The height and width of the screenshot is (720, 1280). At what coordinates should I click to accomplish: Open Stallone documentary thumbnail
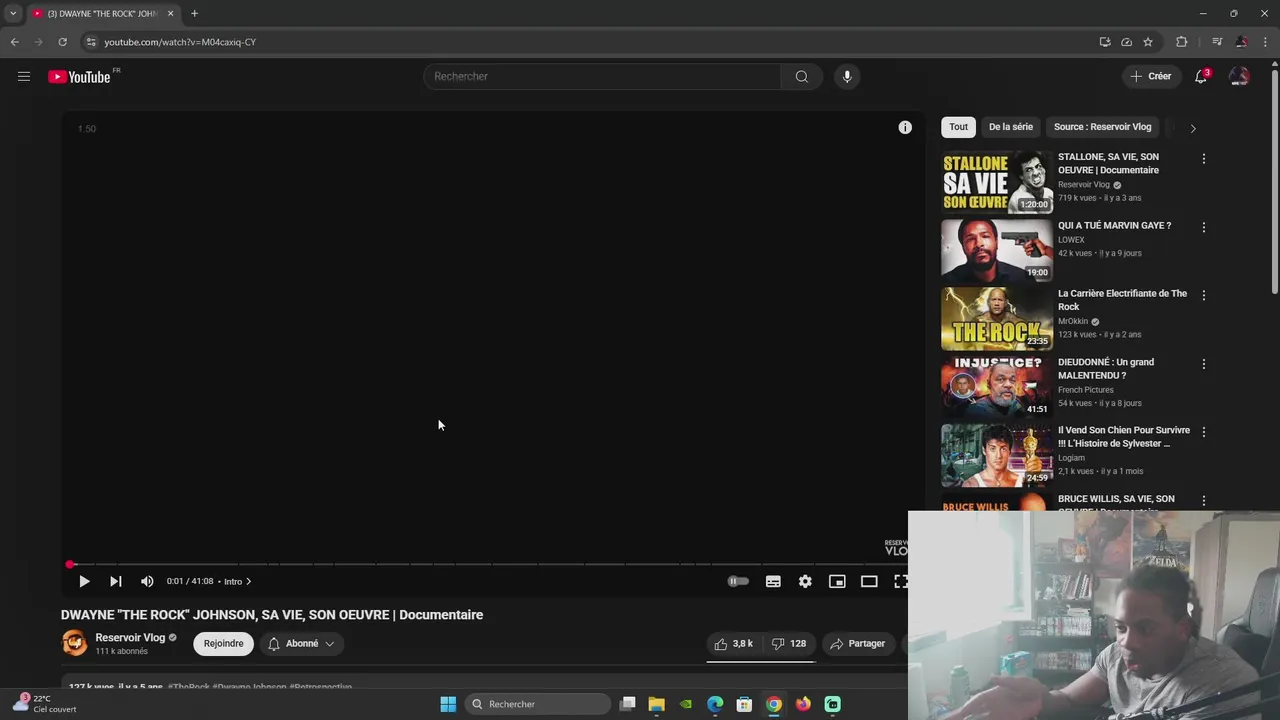point(997,182)
